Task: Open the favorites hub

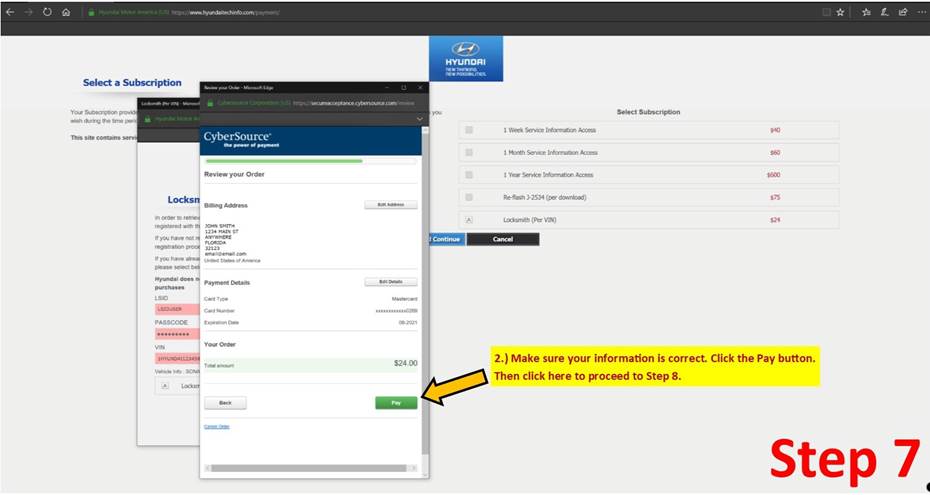Action: tap(867, 12)
